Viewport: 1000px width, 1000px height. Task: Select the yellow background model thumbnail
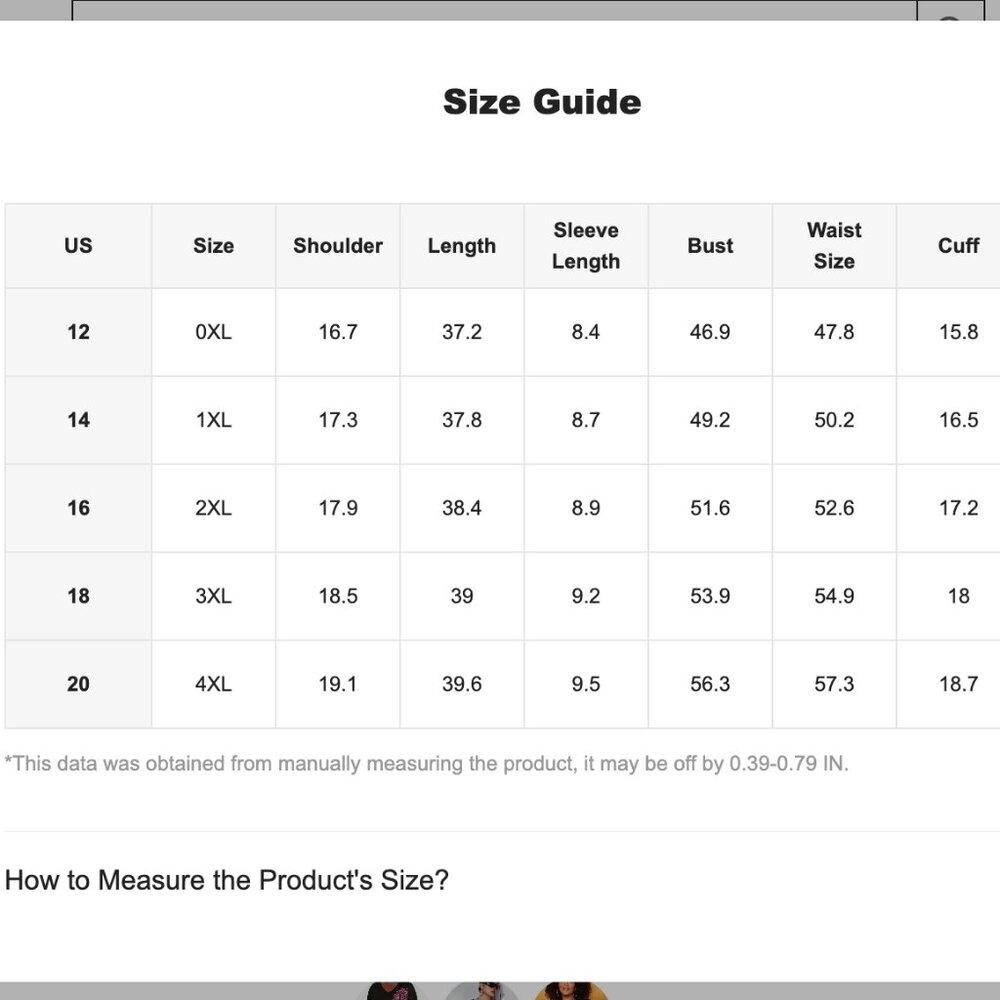(x=571, y=991)
